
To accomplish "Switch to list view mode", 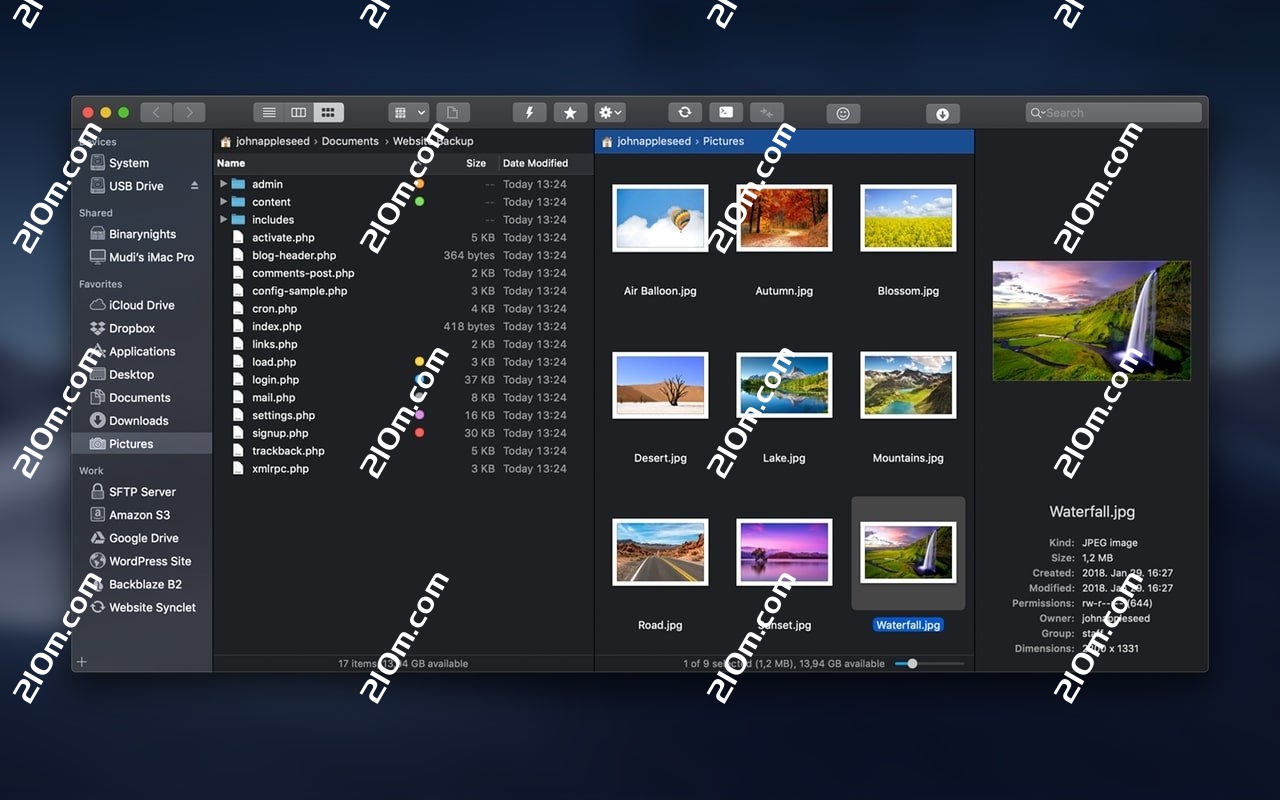I will tap(269, 113).
